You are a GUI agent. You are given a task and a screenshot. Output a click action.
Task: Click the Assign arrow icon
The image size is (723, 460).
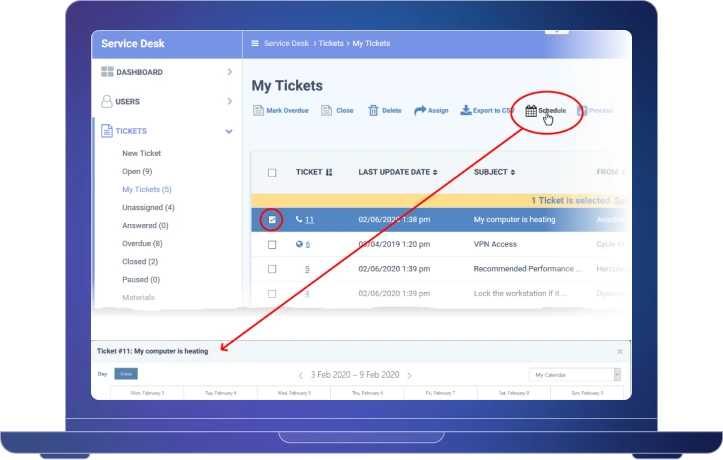pyautogui.click(x=420, y=111)
